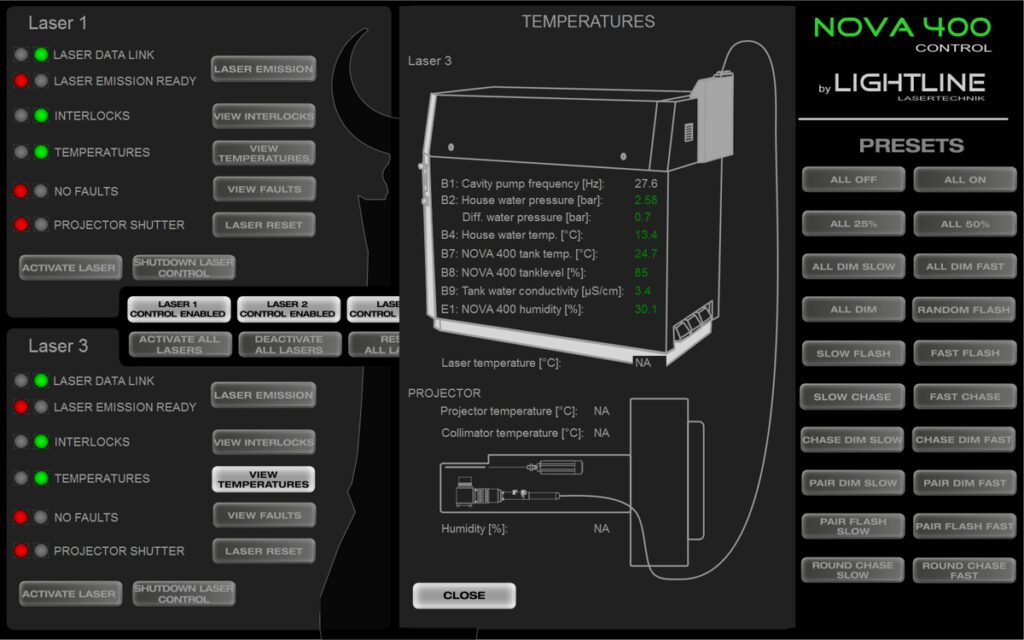Screen dimensions: 1024x640
Task: Select CHASE DIM FAST preset
Action: click(964, 440)
